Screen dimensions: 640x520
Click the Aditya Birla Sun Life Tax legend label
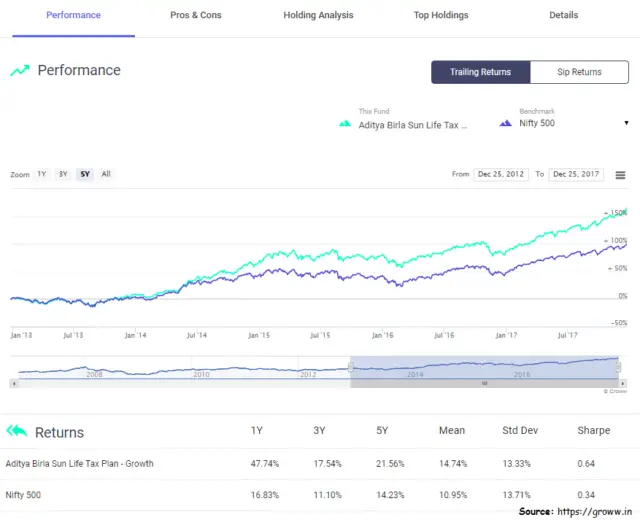click(x=413, y=125)
